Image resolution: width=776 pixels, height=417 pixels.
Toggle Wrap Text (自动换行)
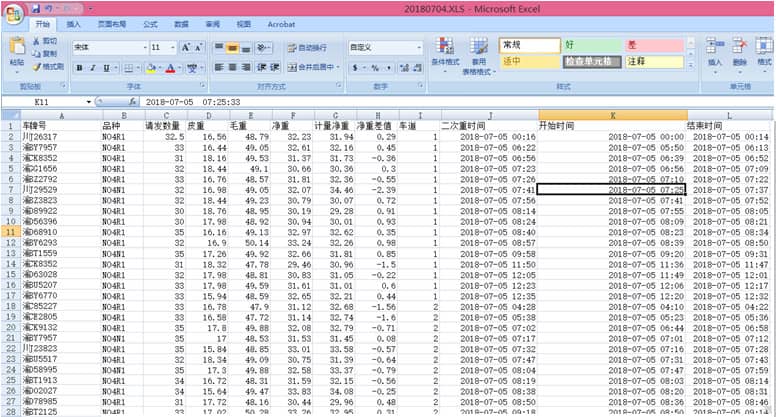[x=306, y=47]
